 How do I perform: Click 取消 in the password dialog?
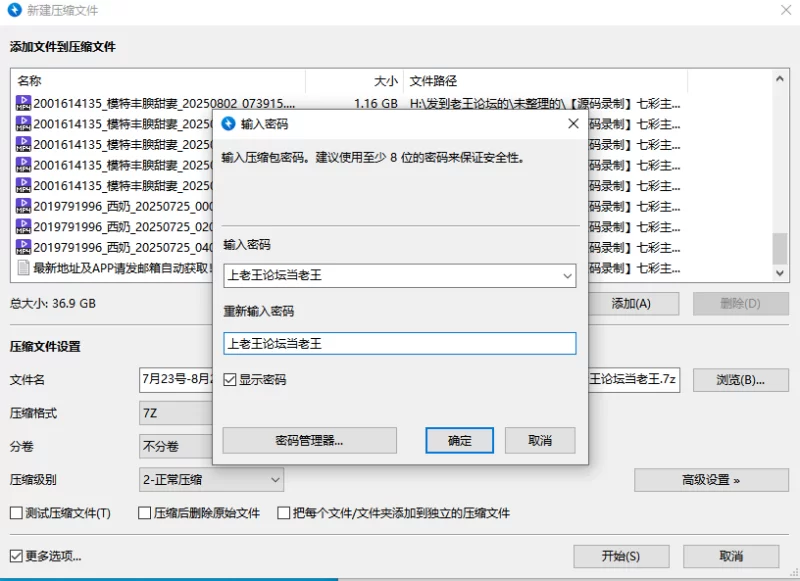[x=540, y=440]
